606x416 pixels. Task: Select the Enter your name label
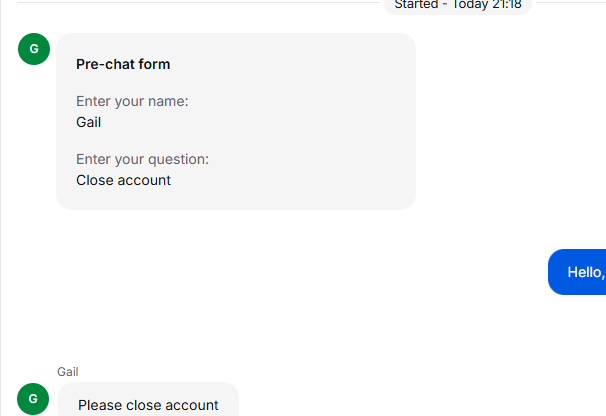click(x=132, y=101)
